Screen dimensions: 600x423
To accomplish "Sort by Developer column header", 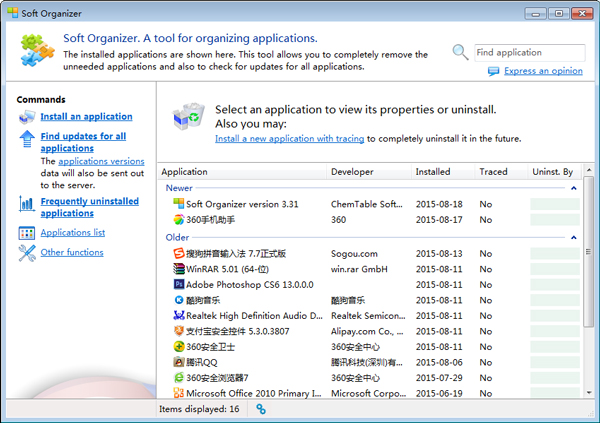I will [x=369, y=172].
